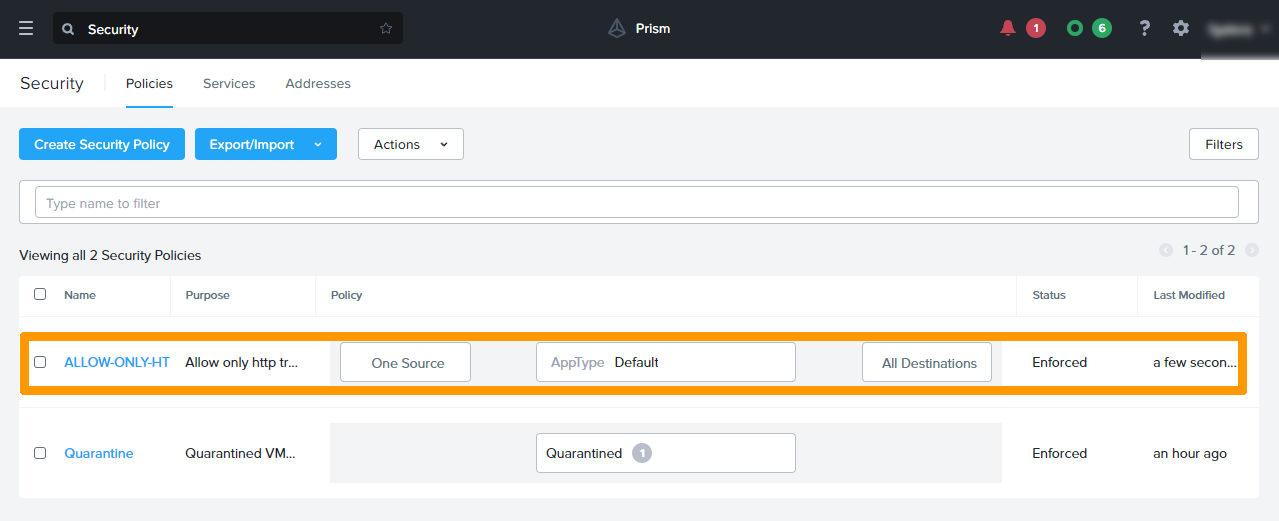Click the Prism logo icon
This screenshot has height=521, width=1279.
(617, 28)
